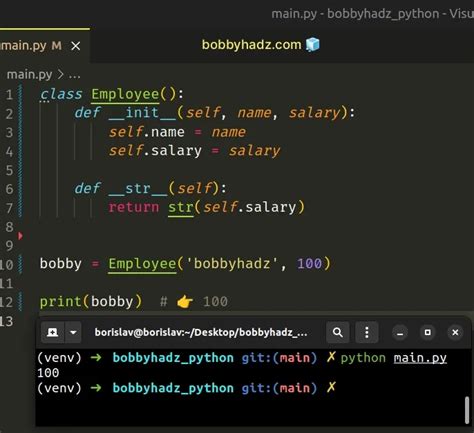Click the breadcrumb chevron separator
474x433 pixels.
pyautogui.click(x=60, y=75)
